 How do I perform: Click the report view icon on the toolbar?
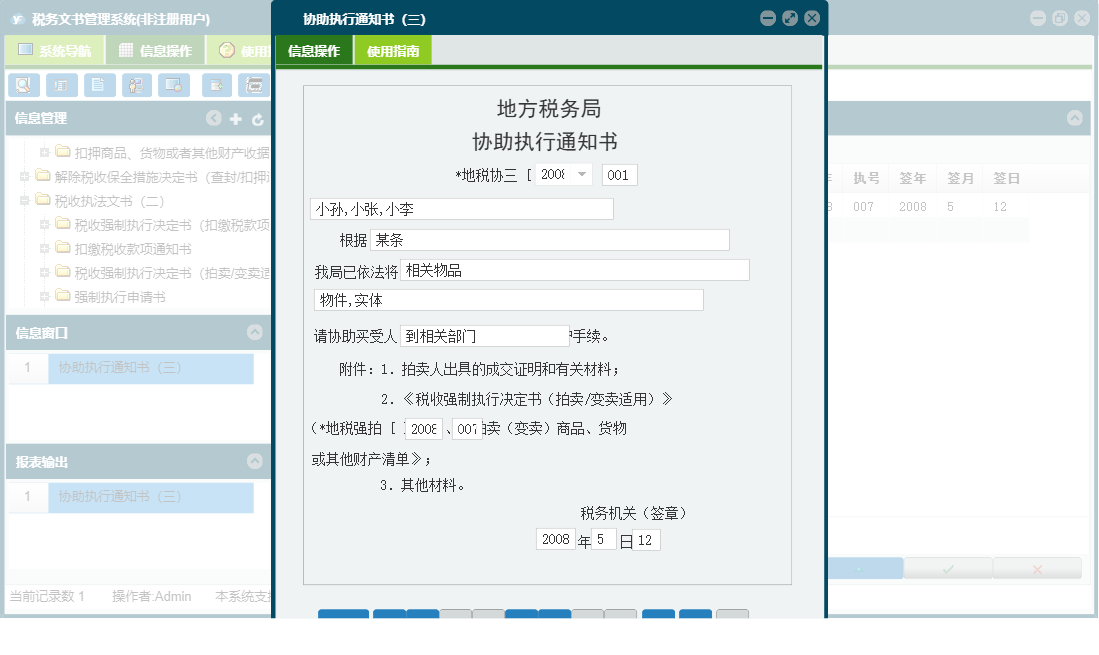(61, 85)
